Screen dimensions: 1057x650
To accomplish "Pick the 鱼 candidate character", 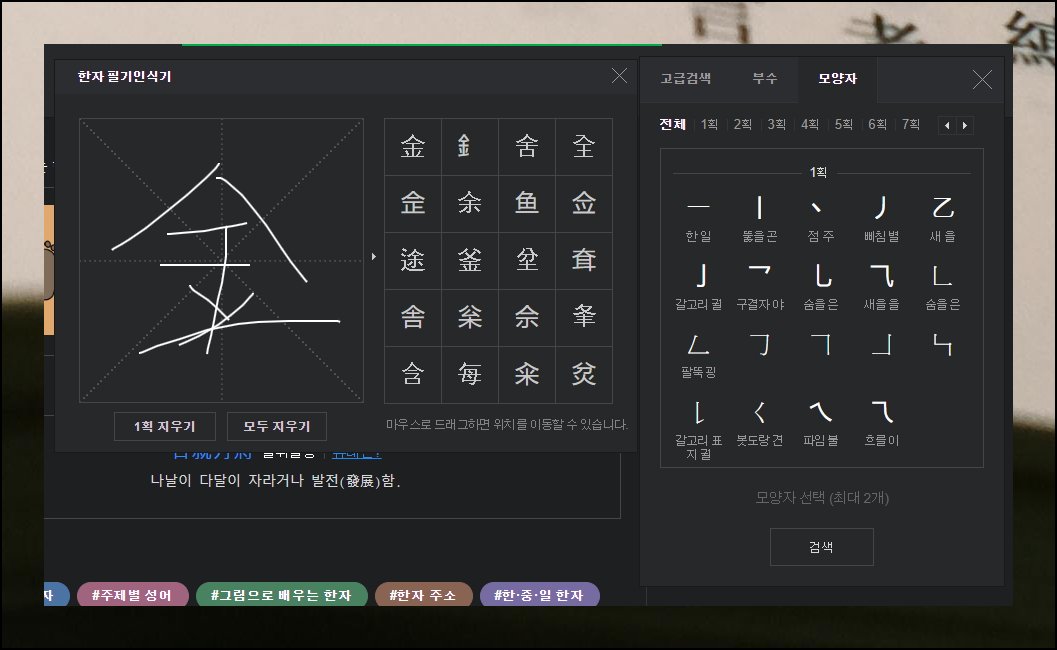I will pyautogui.click(x=526, y=203).
